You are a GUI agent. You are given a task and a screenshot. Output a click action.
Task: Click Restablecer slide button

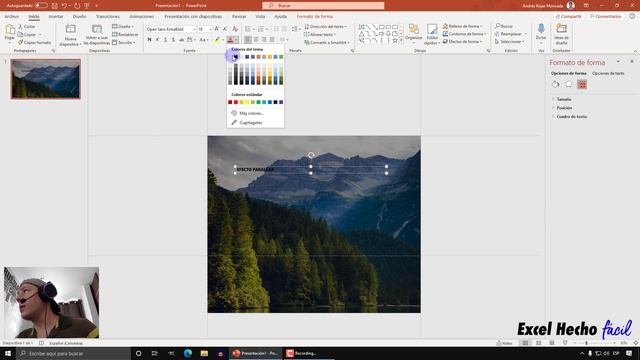[x=125, y=35]
